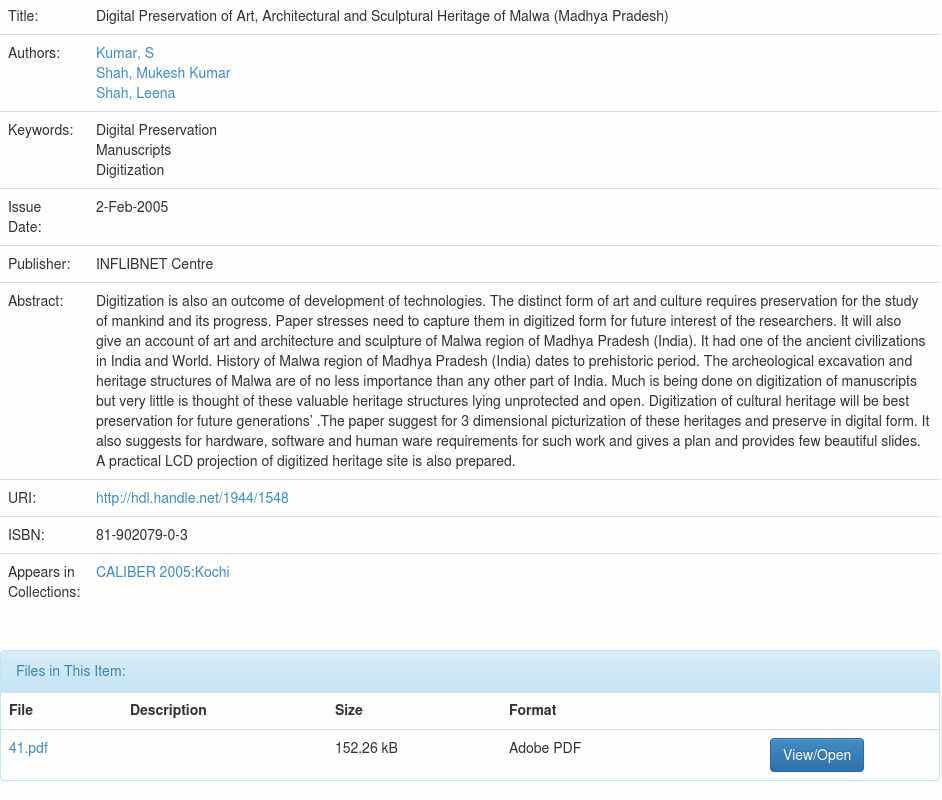
Task: Follow the hdl.handle.net URI link
Action: [x=192, y=498]
